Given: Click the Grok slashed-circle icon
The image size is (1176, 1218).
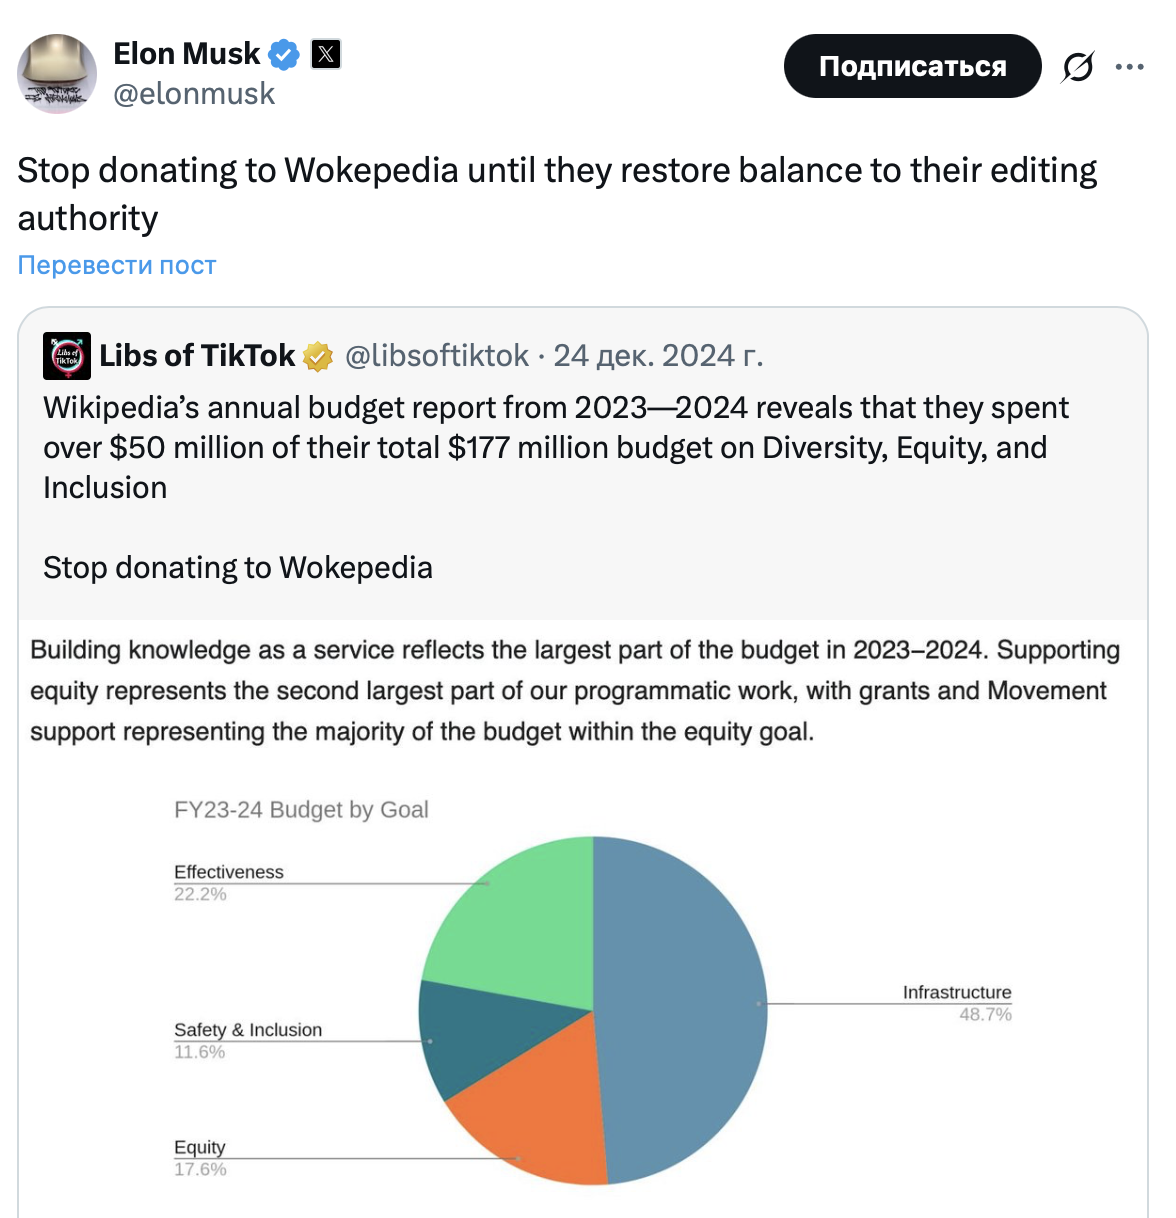Looking at the screenshot, I should [1078, 67].
